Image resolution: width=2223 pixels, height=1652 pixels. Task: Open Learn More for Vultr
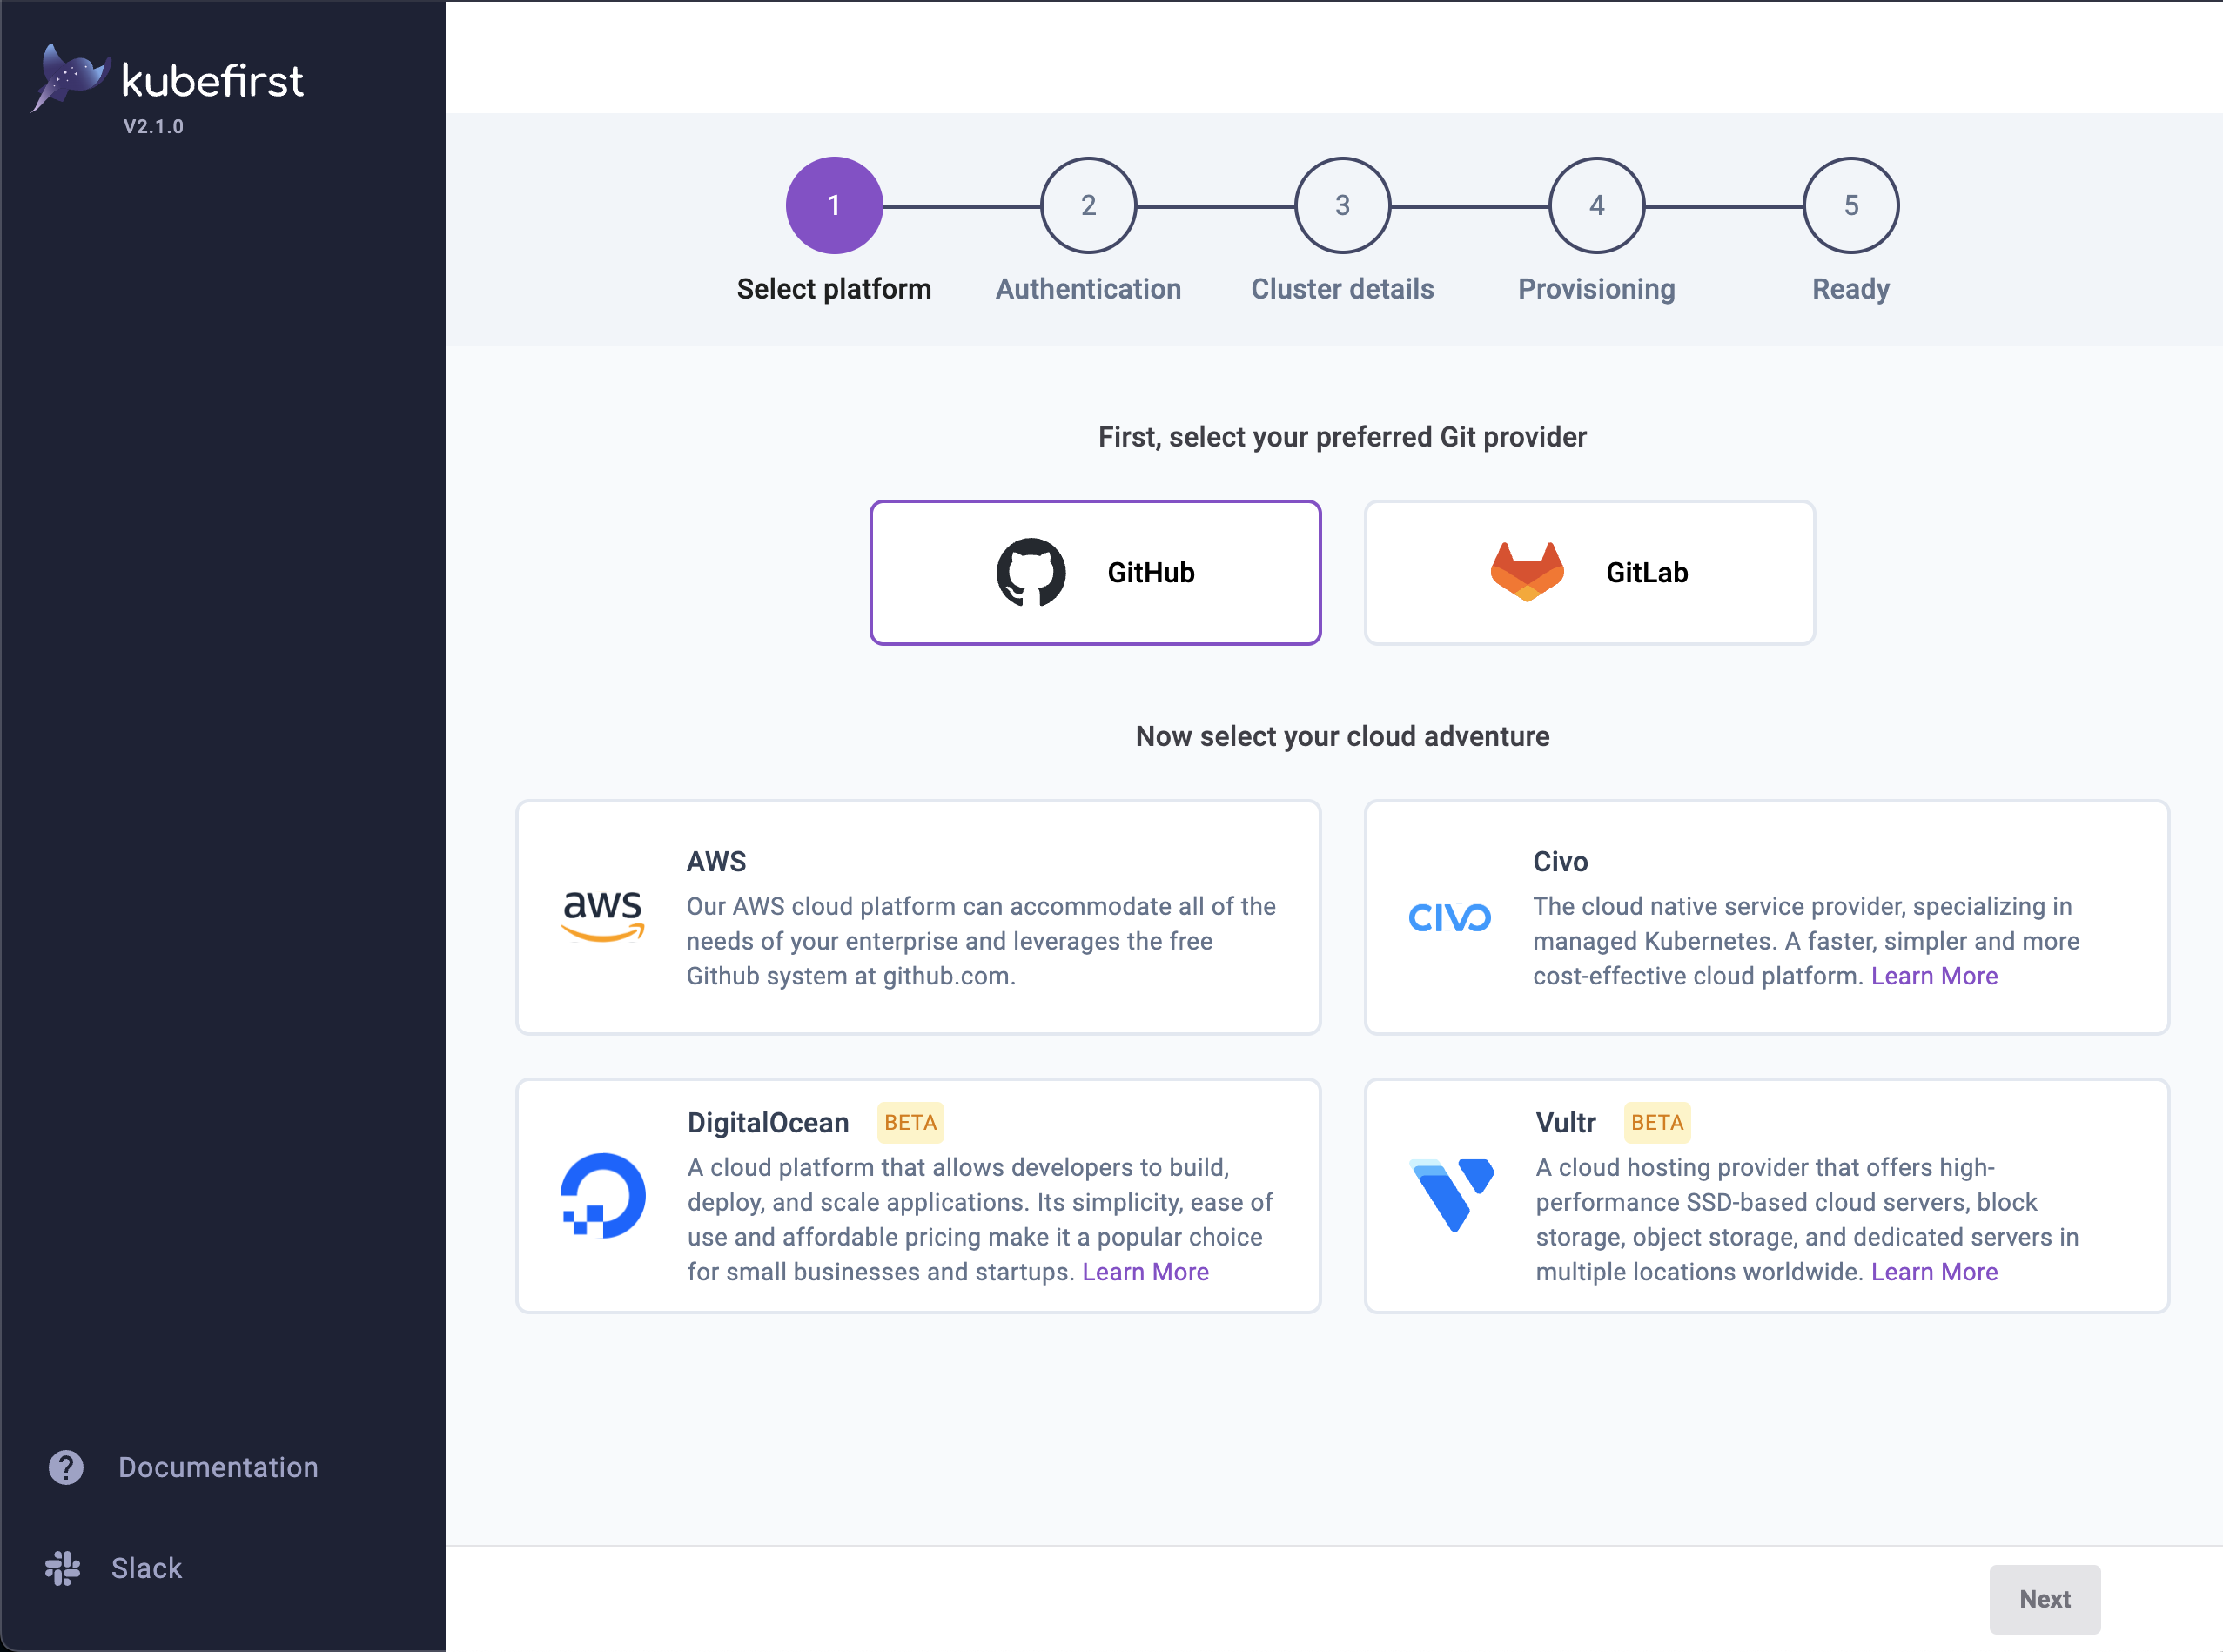pos(1934,1271)
